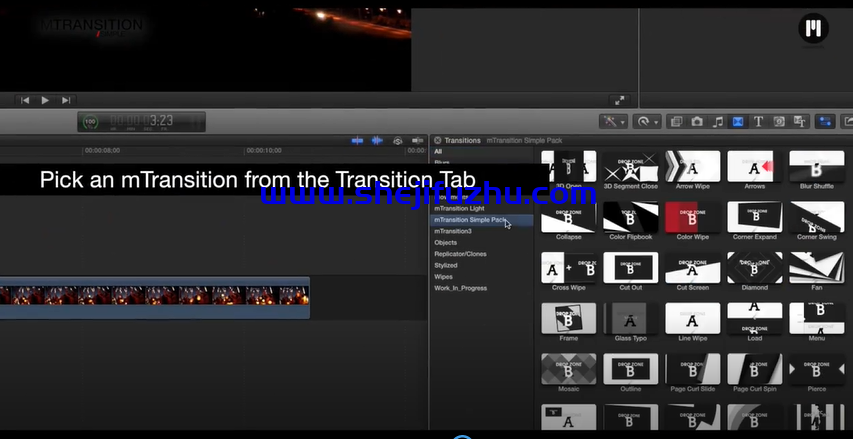
Task: View the viewer in full screen
Action: 619,101
